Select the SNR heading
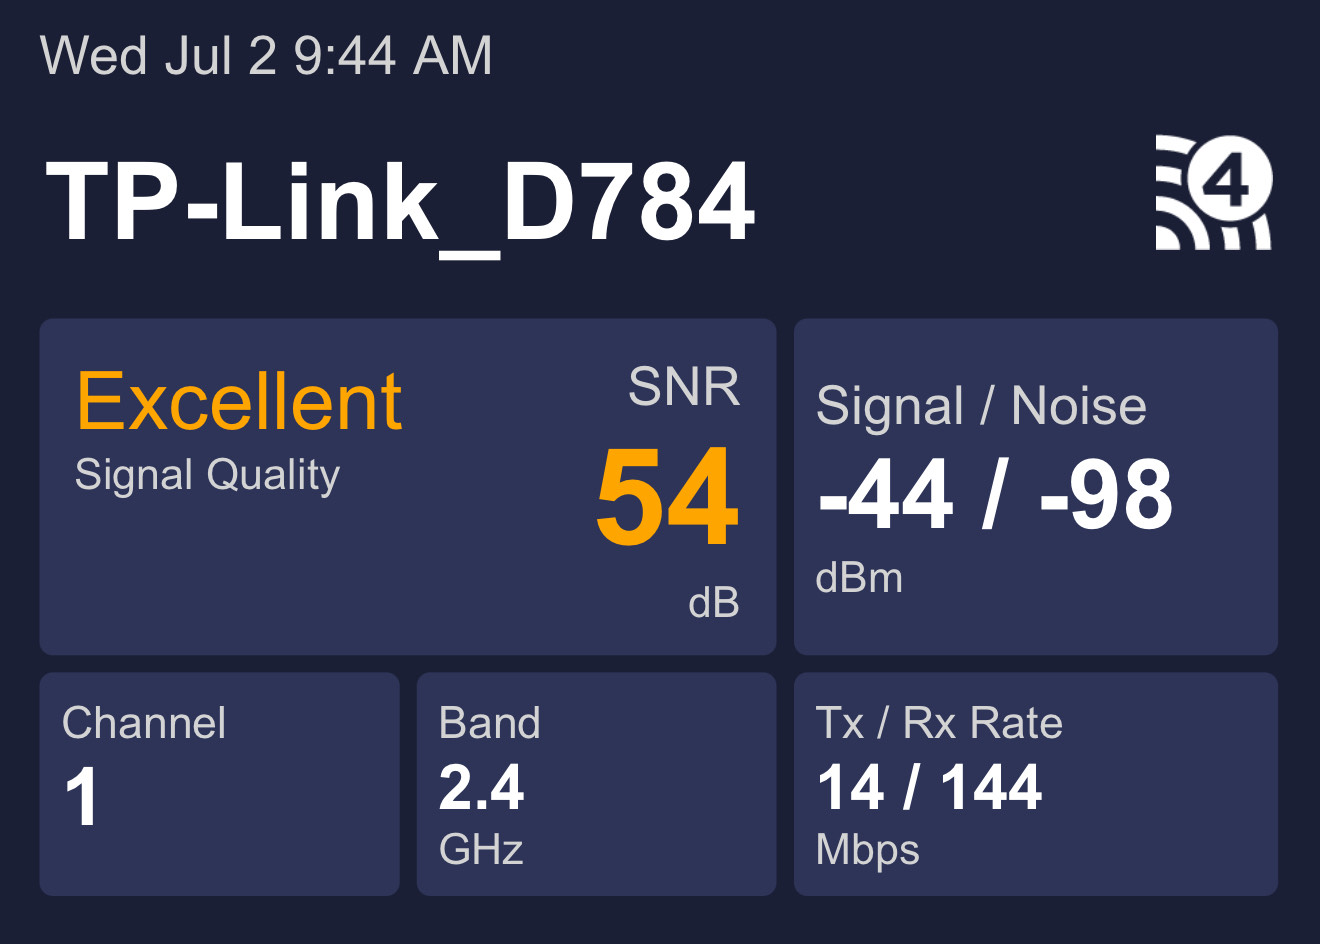The width and height of the screenshot is (1320, 944). pyautogui.click(x=684, y=386)
